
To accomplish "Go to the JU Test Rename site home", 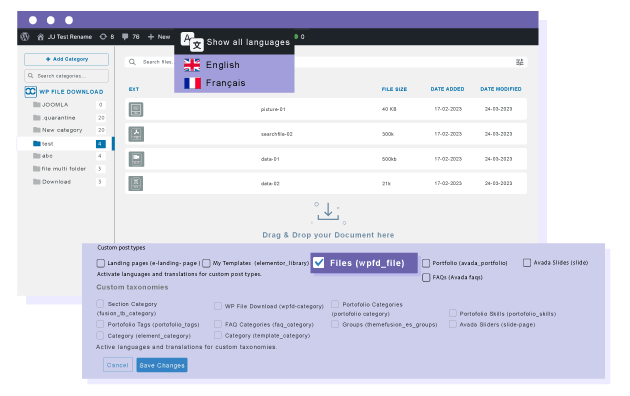I will click(65, 37).
